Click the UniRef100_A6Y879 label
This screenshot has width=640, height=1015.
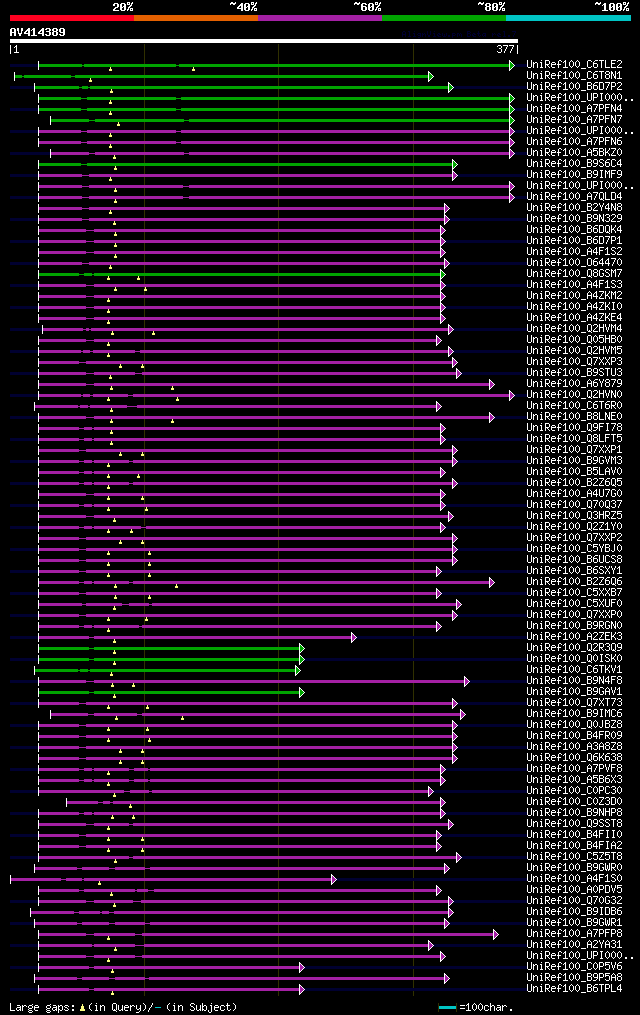(574, 384)
